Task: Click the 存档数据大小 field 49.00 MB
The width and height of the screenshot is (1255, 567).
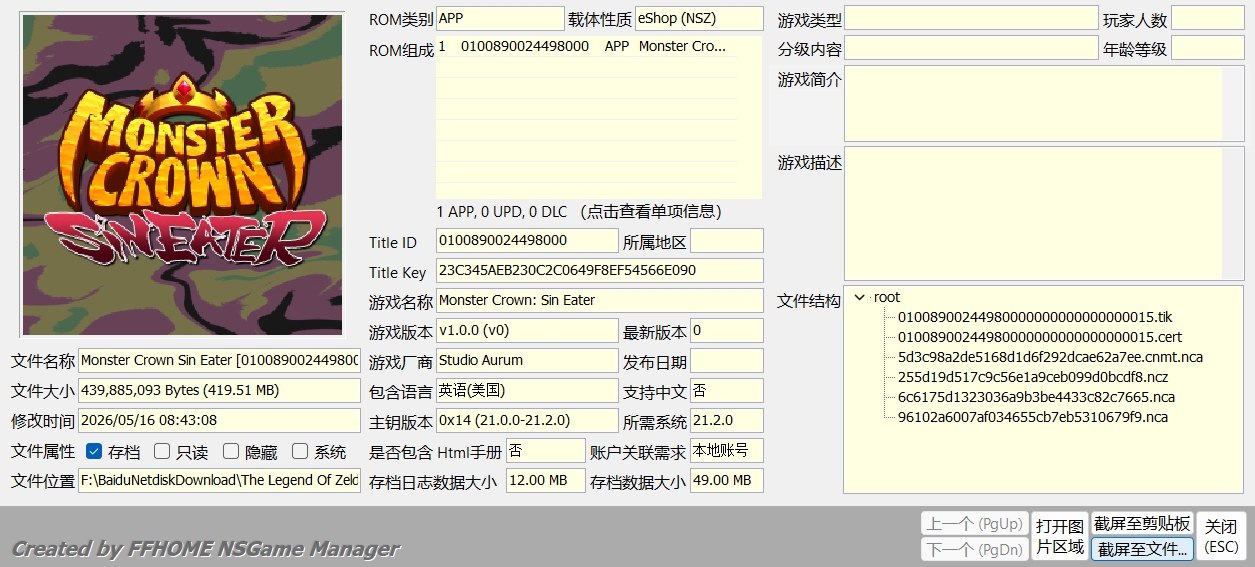Action: coord(727,481)
